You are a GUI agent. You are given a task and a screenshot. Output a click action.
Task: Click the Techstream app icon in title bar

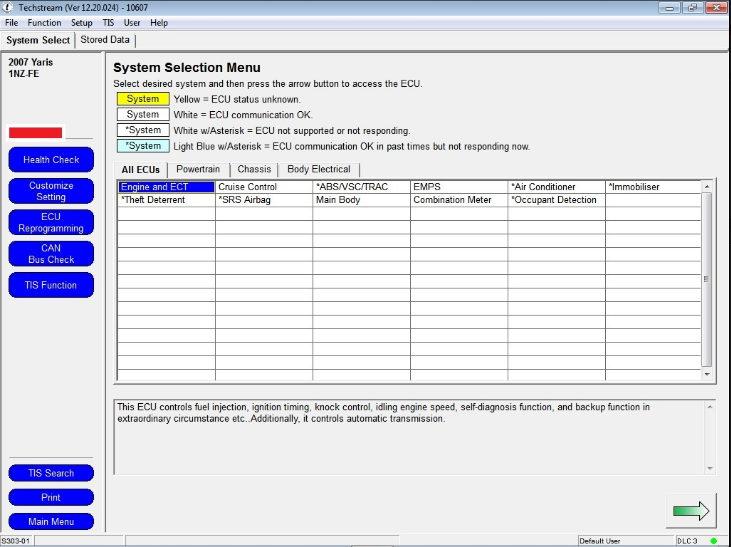[x=7, y=7]
